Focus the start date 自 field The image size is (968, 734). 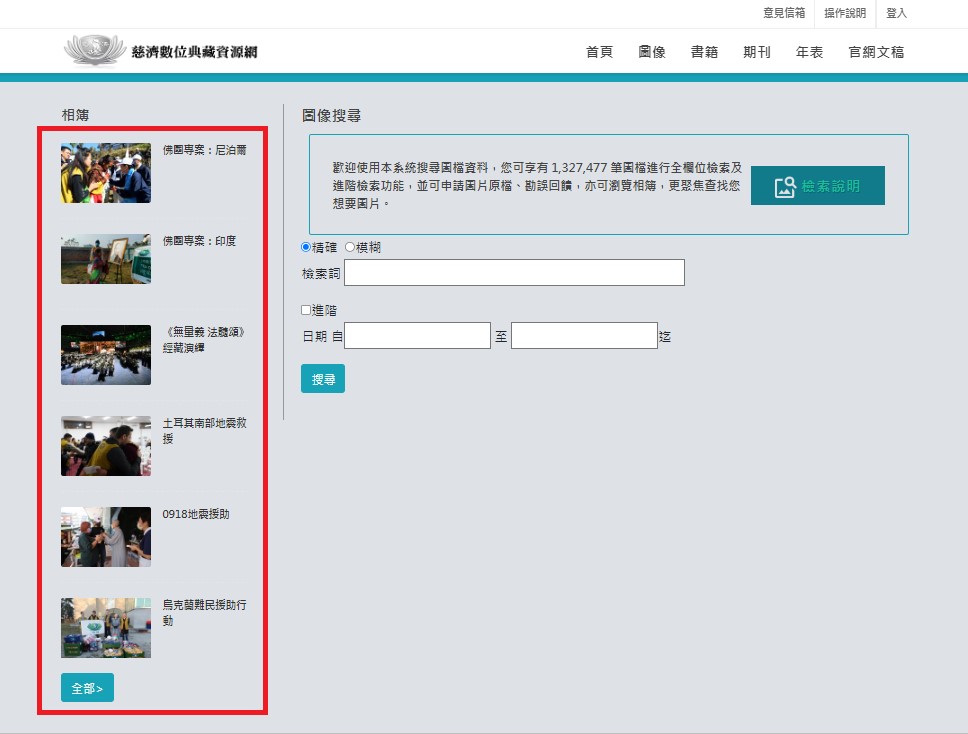point(417,335)
